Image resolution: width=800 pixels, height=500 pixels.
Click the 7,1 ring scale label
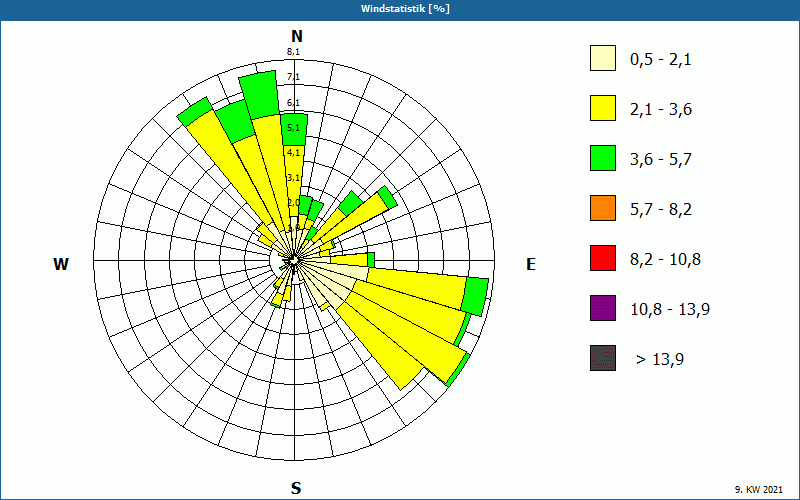click(x=293, y=77)
